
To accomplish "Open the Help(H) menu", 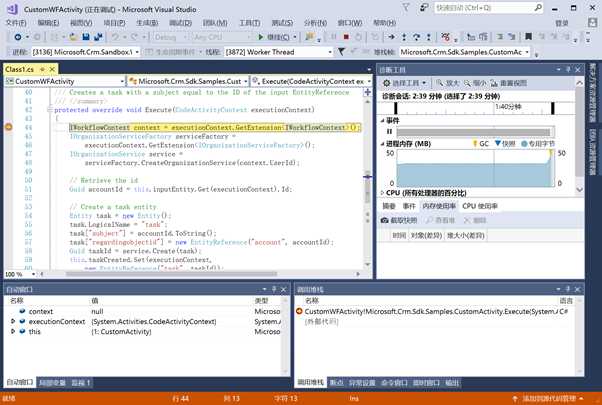I will point(384,23).
